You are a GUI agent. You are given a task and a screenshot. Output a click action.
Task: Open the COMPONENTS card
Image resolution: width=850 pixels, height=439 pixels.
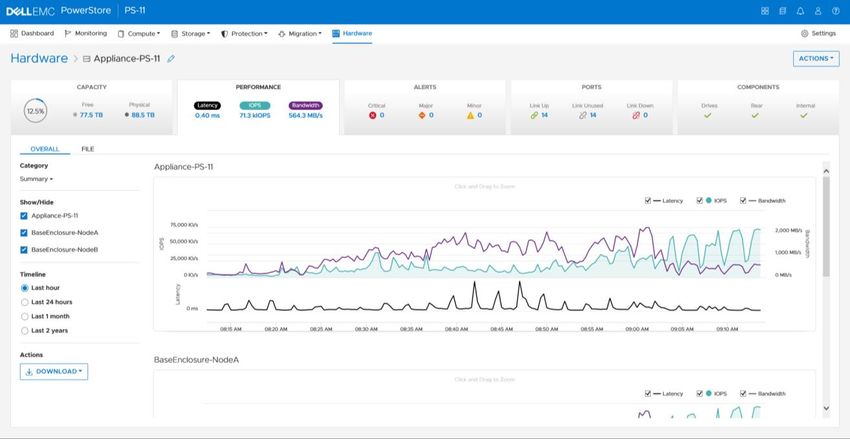[x=758, y=107]
